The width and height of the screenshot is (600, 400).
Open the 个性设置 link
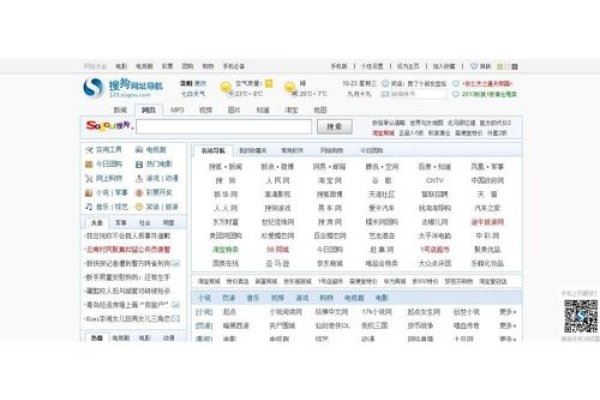click(372, 66)
